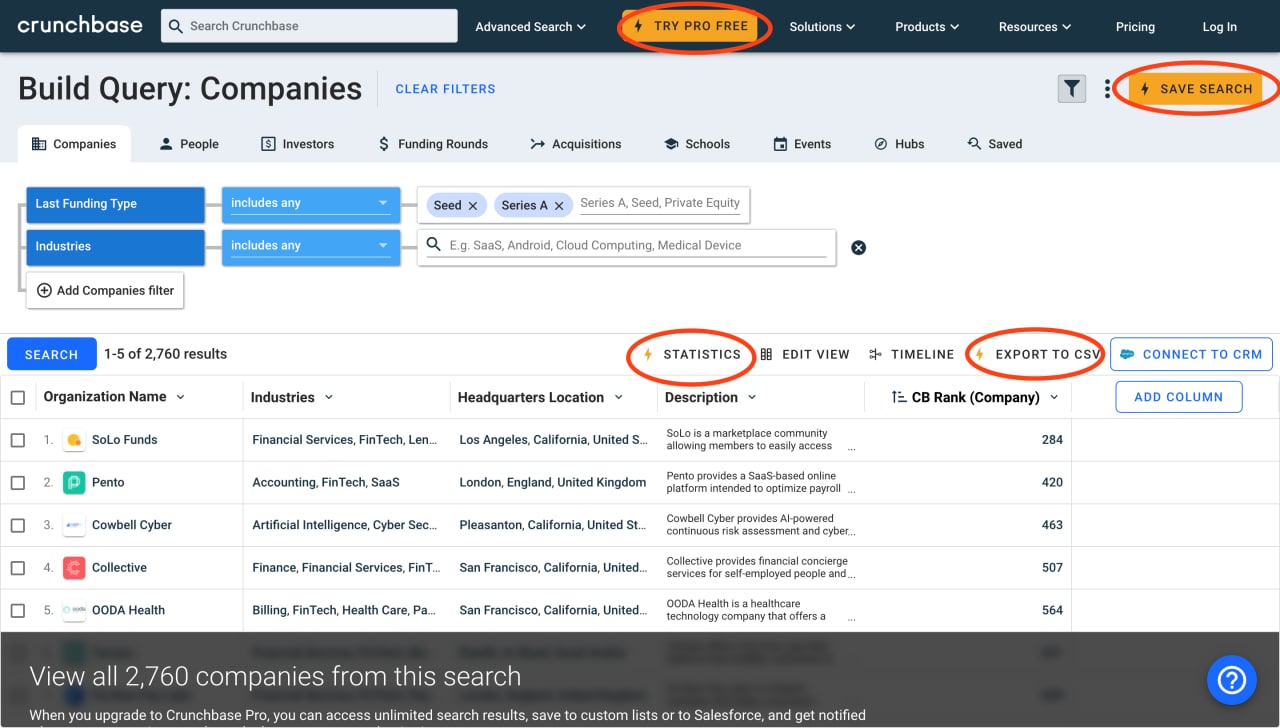Switch to the Hubs tab
The image size is (1280, 728).
[899, 144]
